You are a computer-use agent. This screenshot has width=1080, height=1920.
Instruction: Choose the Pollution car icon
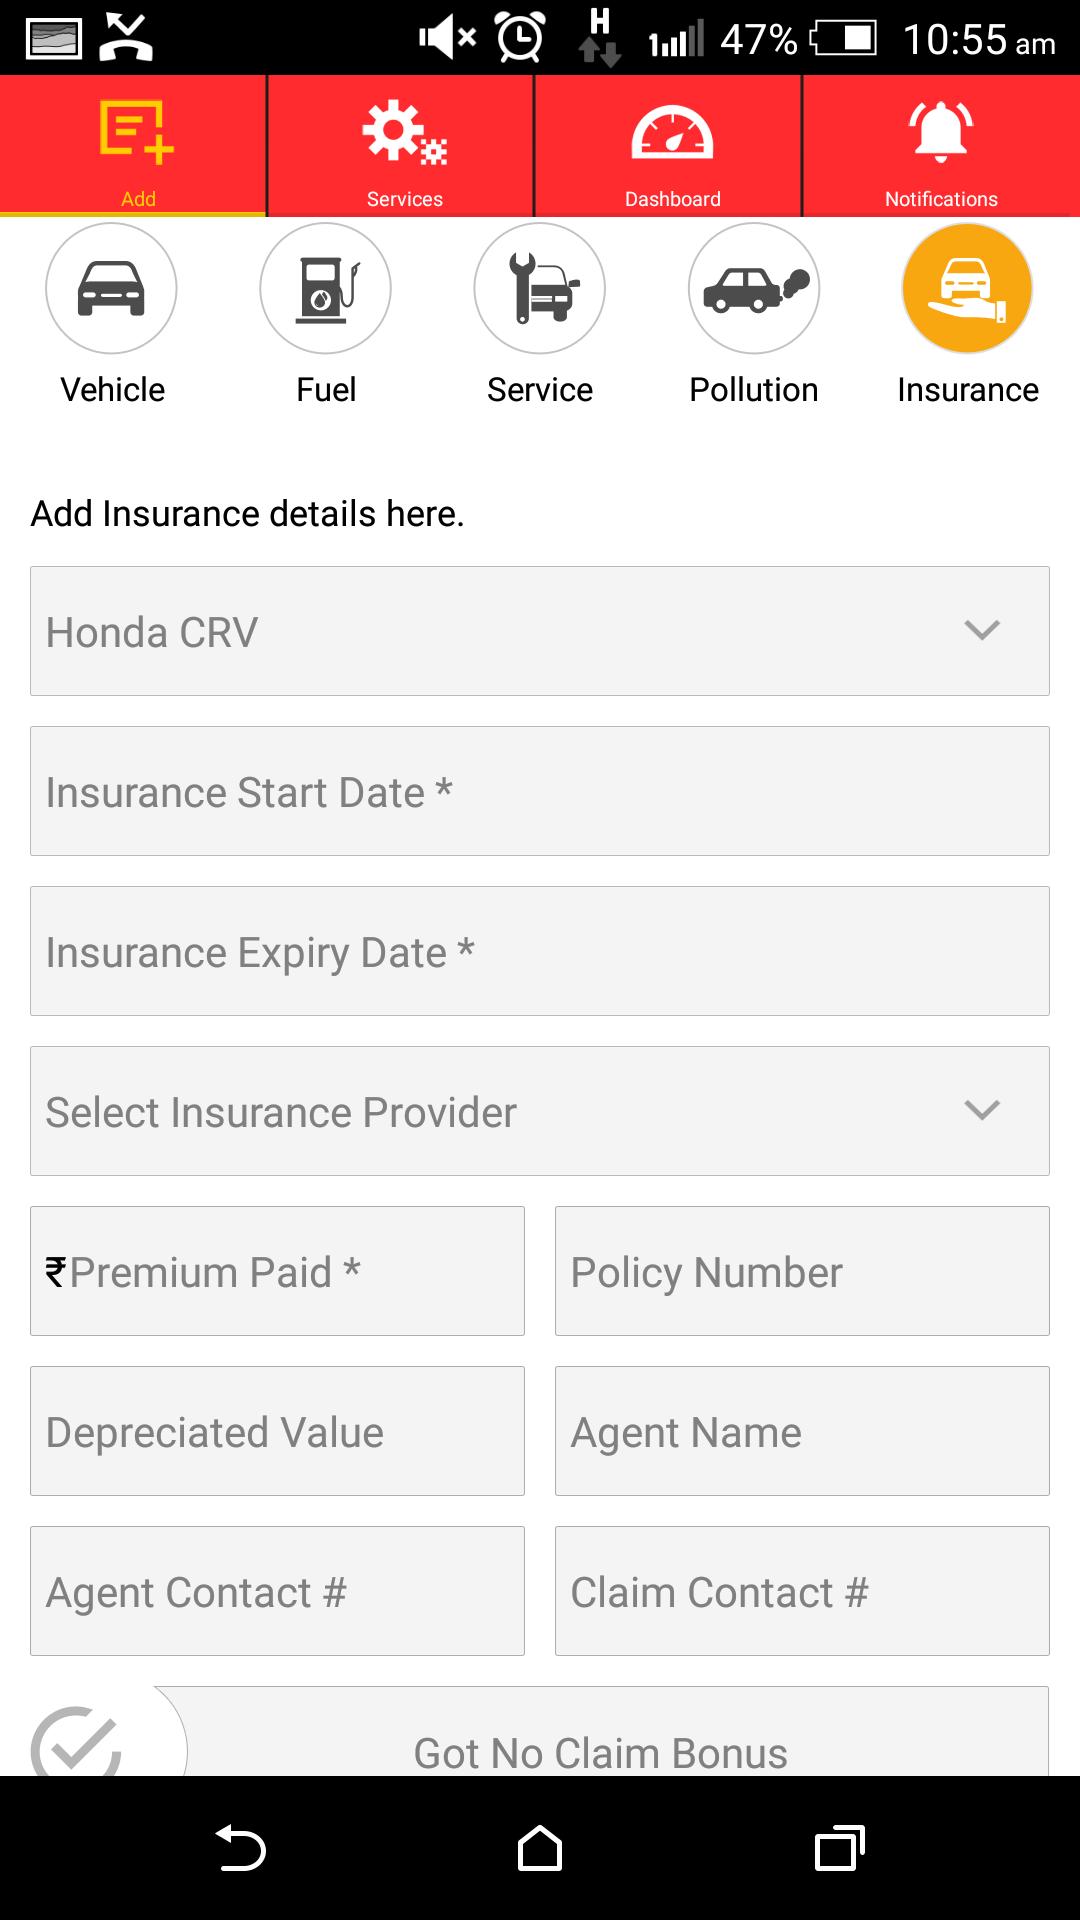[x=754, y=288]
